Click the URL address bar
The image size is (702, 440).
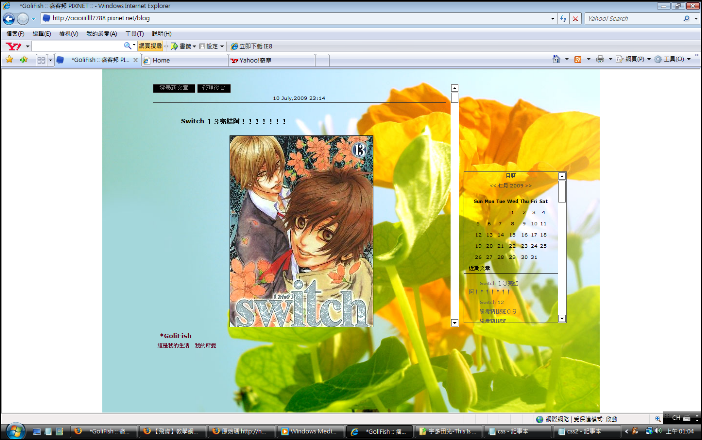[x=295, y=18]
